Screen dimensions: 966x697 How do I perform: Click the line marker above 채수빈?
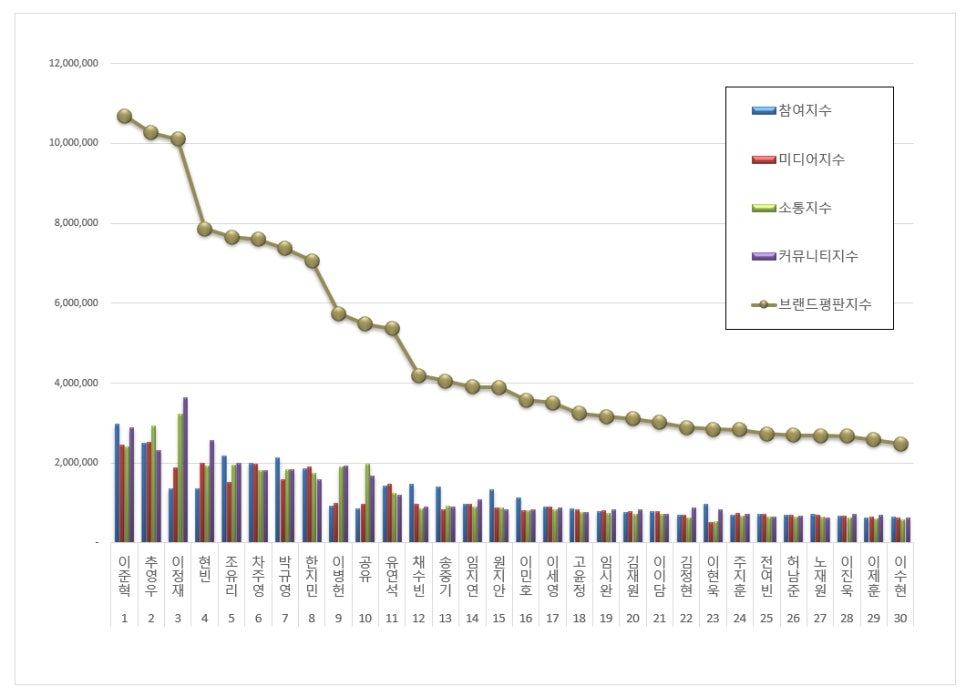pos(419,375)
